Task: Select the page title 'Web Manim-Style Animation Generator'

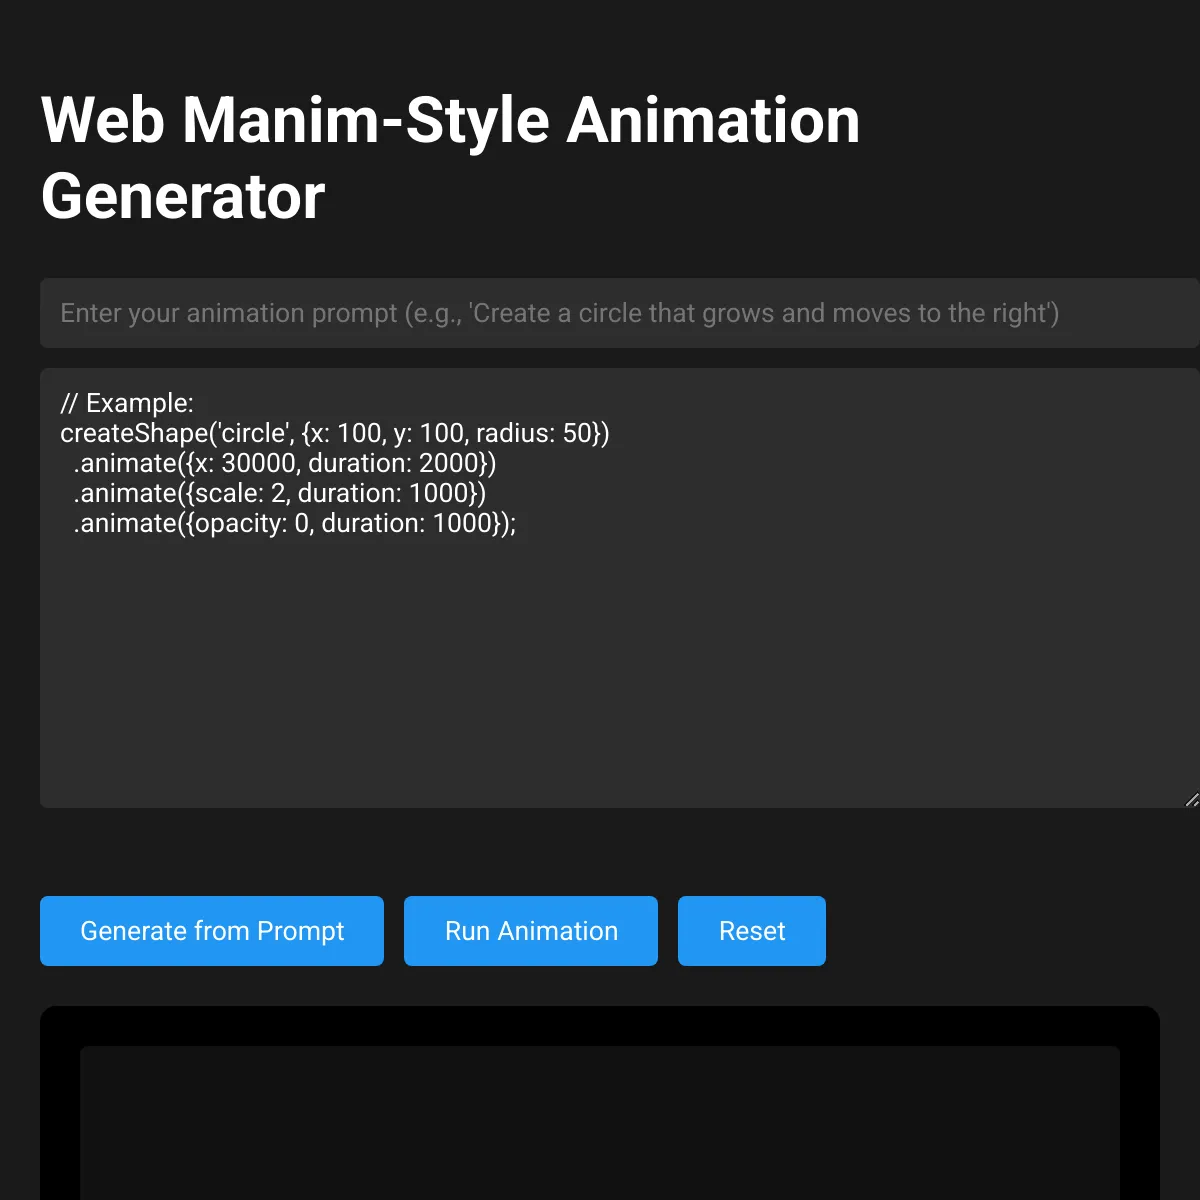Action: click(x=450, y=158)
